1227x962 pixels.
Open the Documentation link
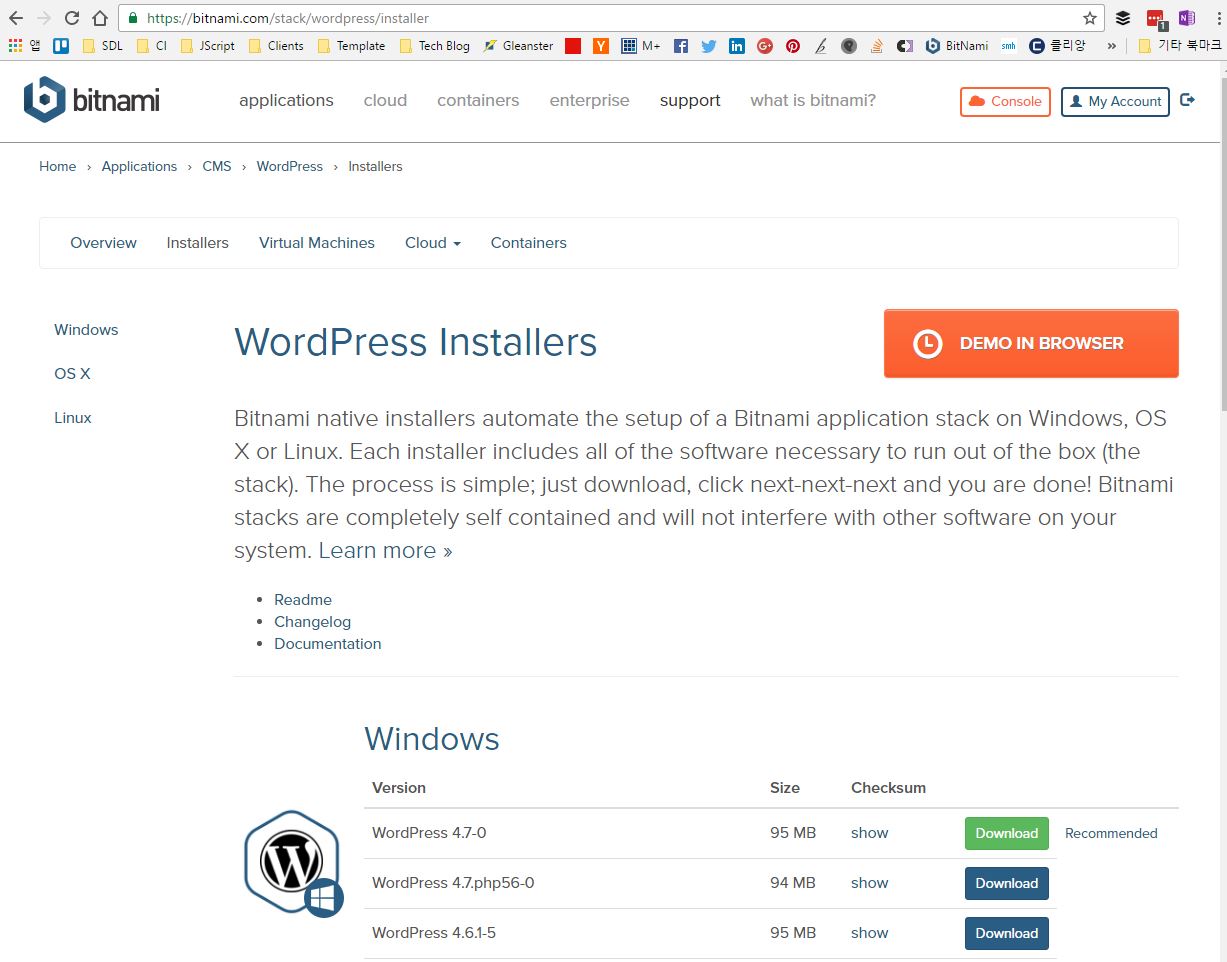click(x=328, y=644)
